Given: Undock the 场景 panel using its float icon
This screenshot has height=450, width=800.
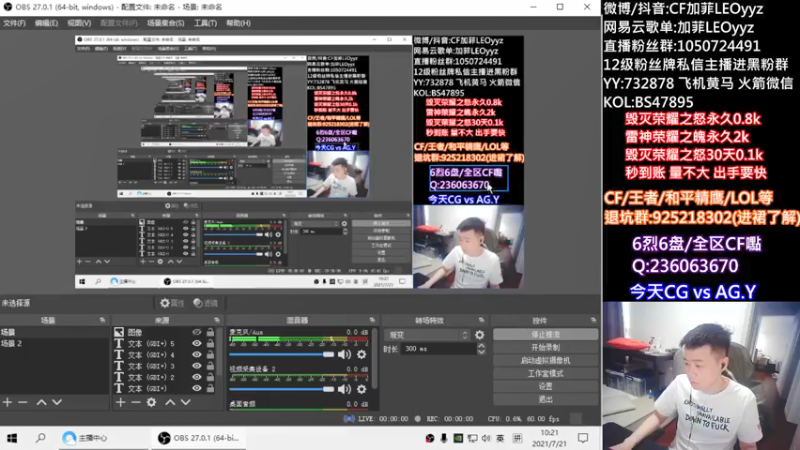Looking at the screenshot, I should click(102, 320).
